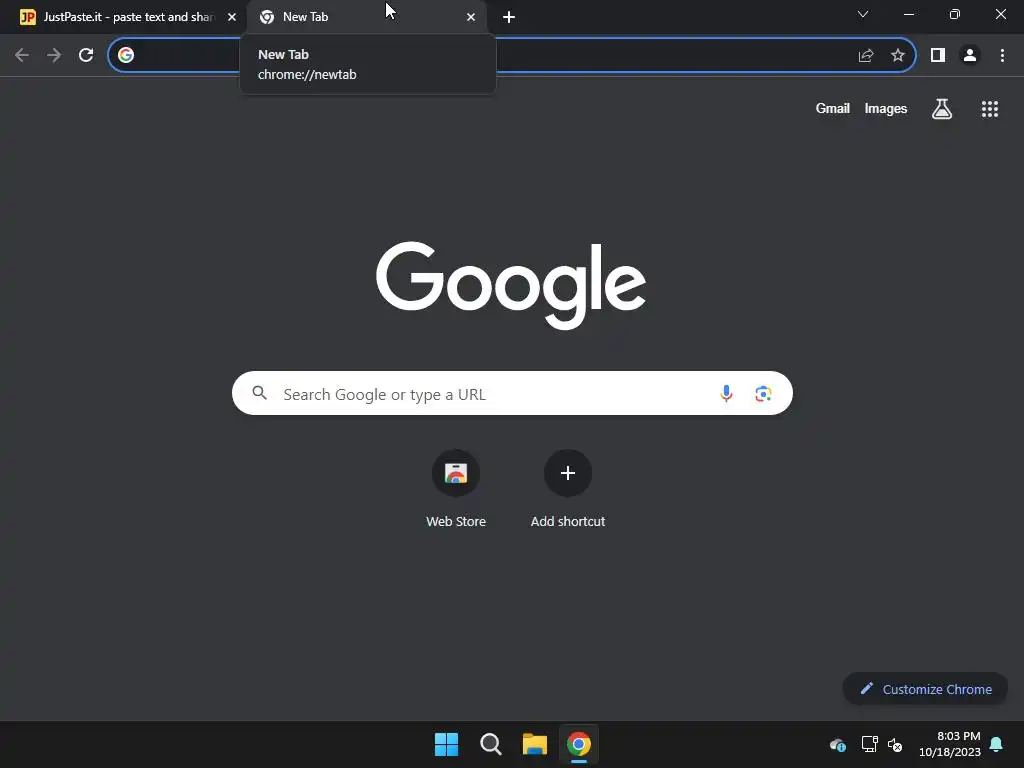Open Images link
The height and width of the screenshot is (768, 1024).
tap(886, 108)
